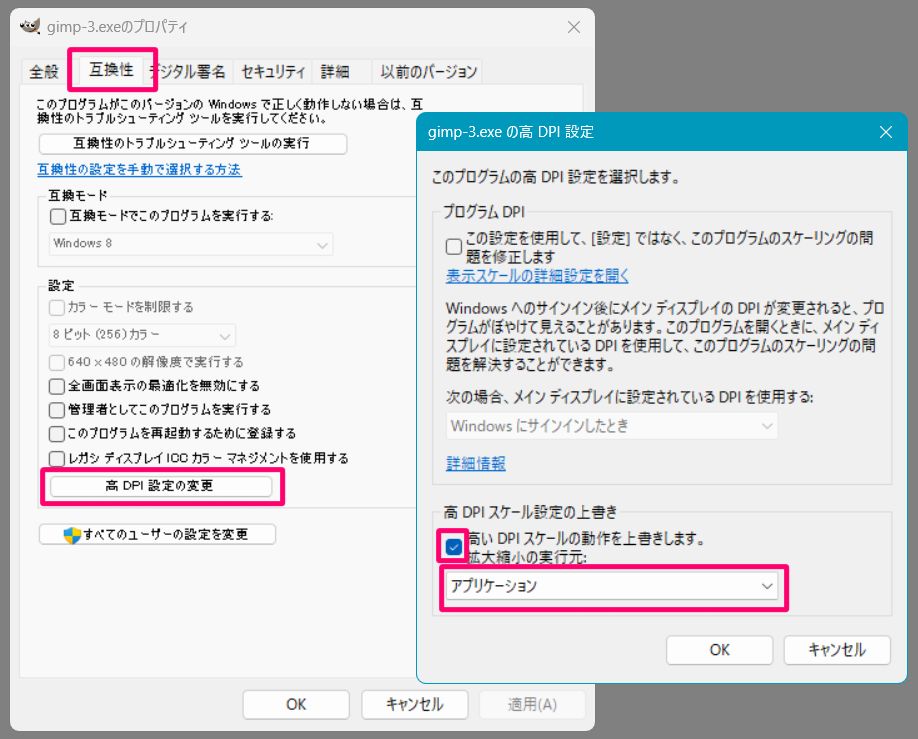Click すべてのユーザーの設定を変更 button
Viewport: 918px width, 739px height.
[x=157, y=535]
